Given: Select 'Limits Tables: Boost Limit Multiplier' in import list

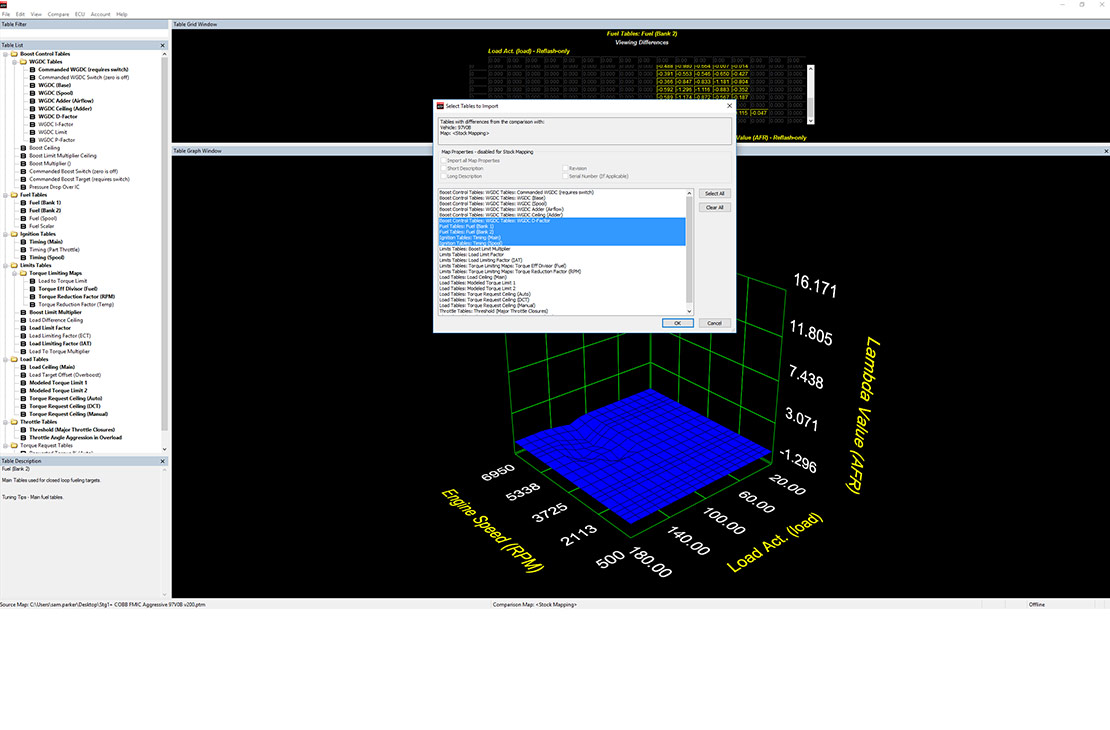Looking at the screenshot, I should (x=562, y=249).
